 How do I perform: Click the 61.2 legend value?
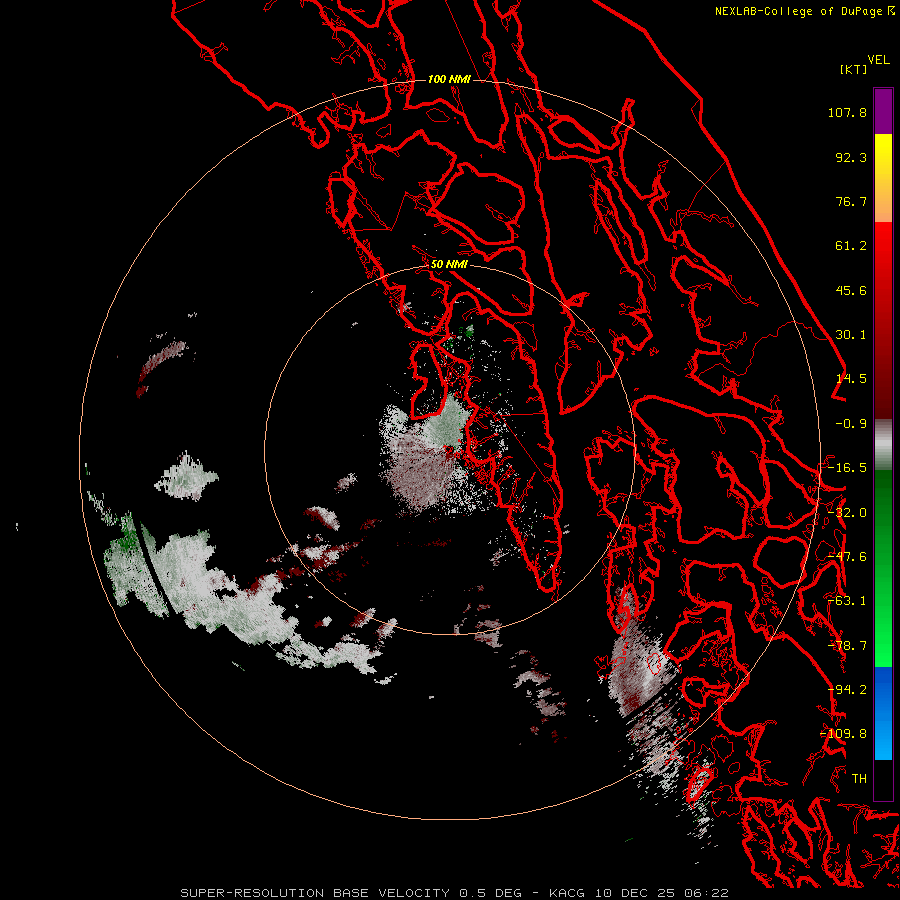pyautogui.click(x=851, y=246)
